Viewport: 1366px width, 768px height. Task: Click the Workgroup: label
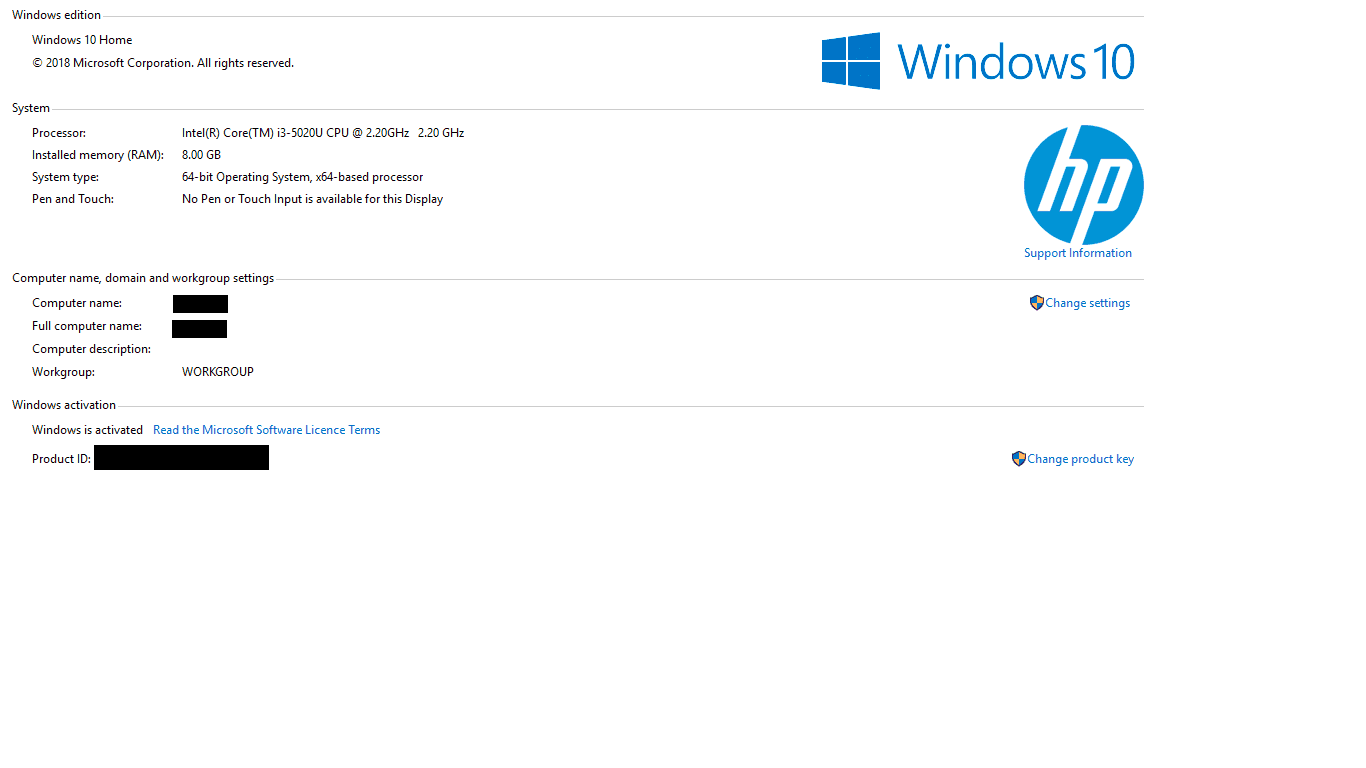63,372
